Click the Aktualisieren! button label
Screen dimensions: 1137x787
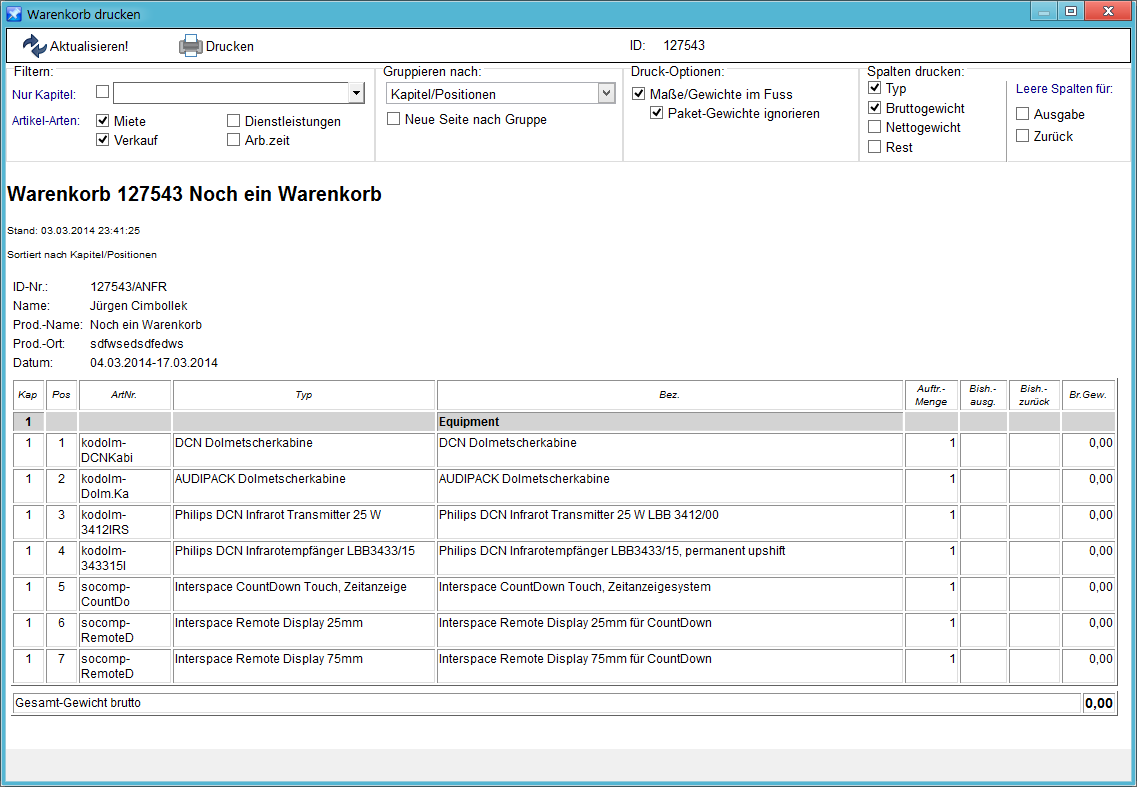coord(89,46)
